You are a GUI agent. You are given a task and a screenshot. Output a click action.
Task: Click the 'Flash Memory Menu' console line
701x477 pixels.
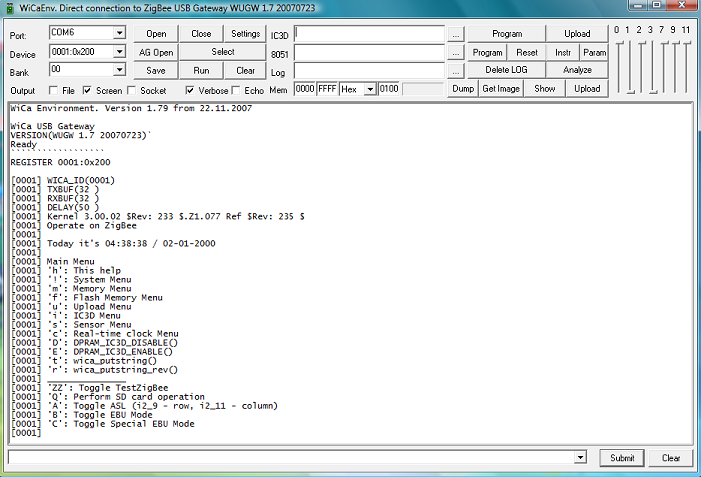point(118,297)
